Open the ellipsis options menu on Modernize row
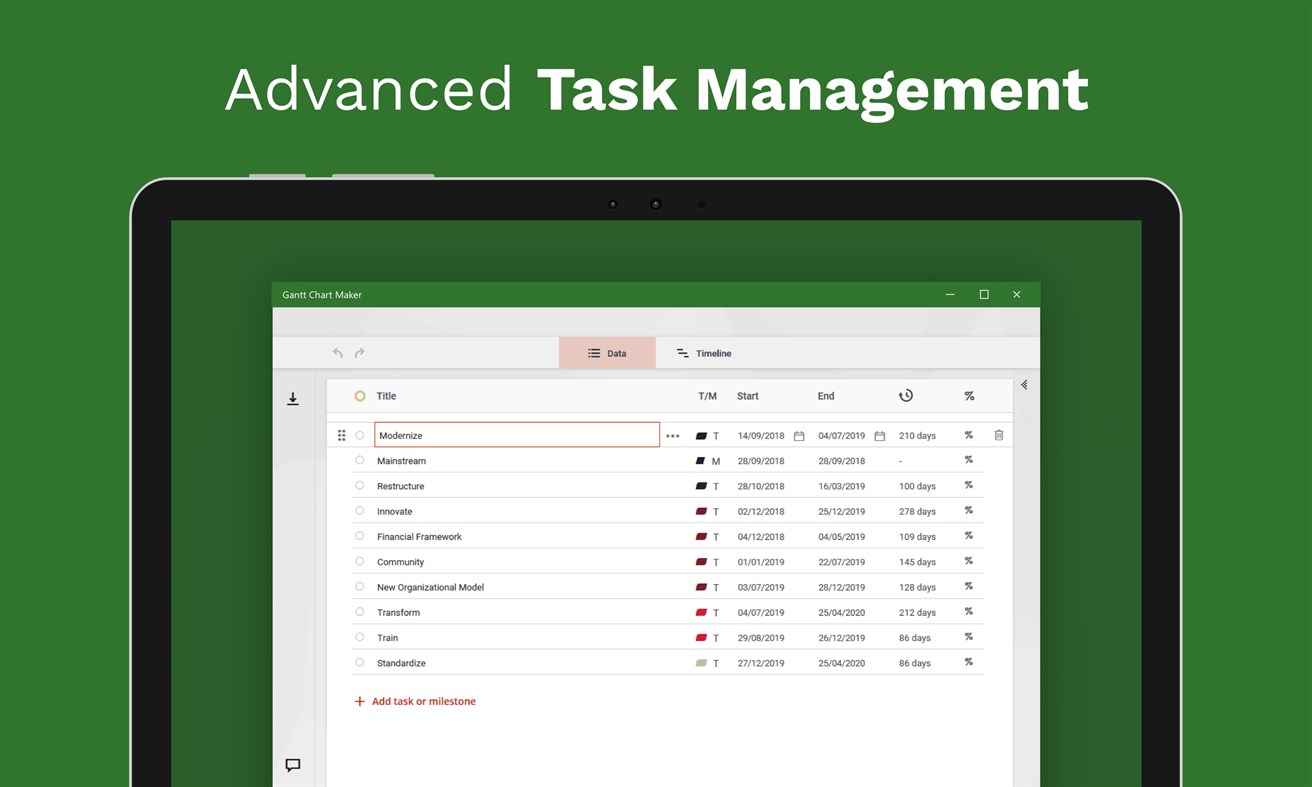This screenshot has height=787, width=1312. coord(673,435)
